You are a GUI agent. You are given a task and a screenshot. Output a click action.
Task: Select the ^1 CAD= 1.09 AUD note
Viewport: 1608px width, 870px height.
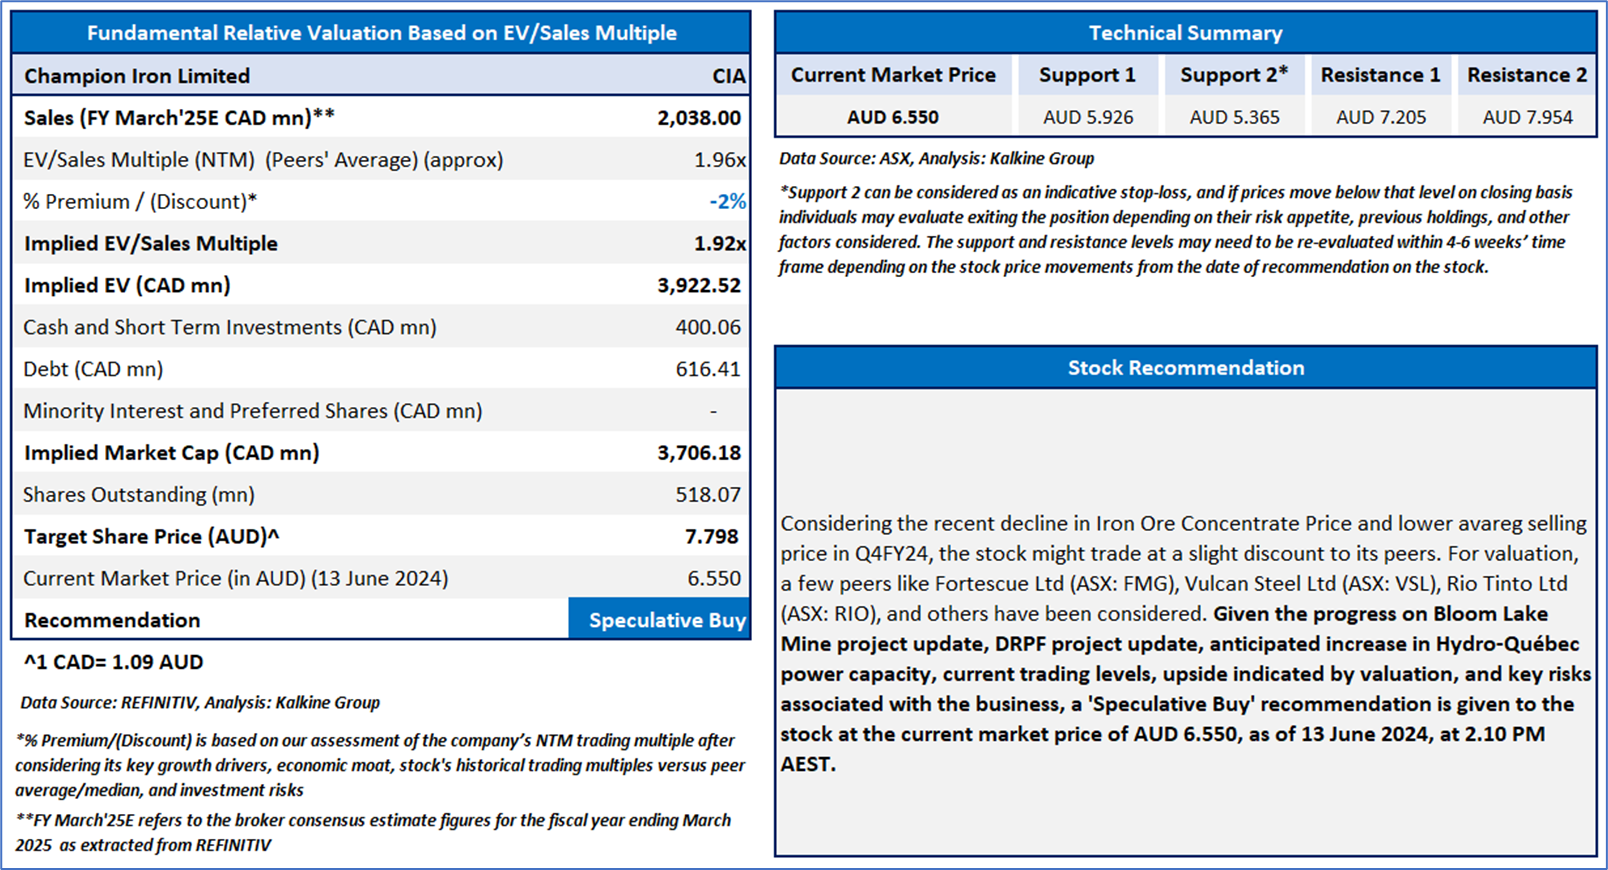[x=114, y=662]
